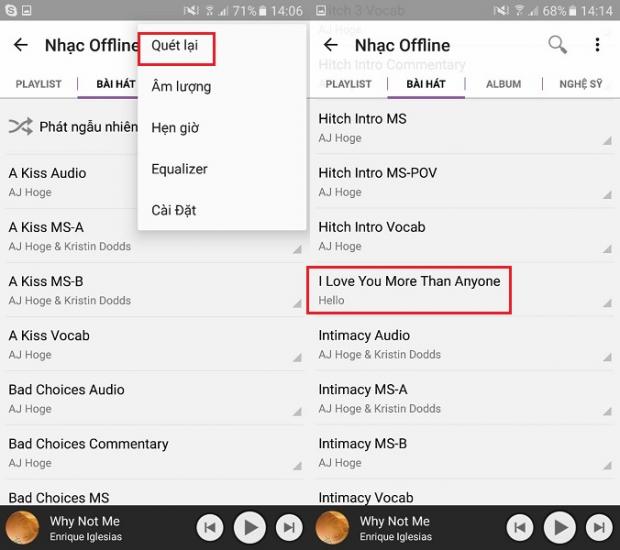Select Quét lại from the popup menu
Viewport: 620px width, 550px height.
click(x=175, y=46)
